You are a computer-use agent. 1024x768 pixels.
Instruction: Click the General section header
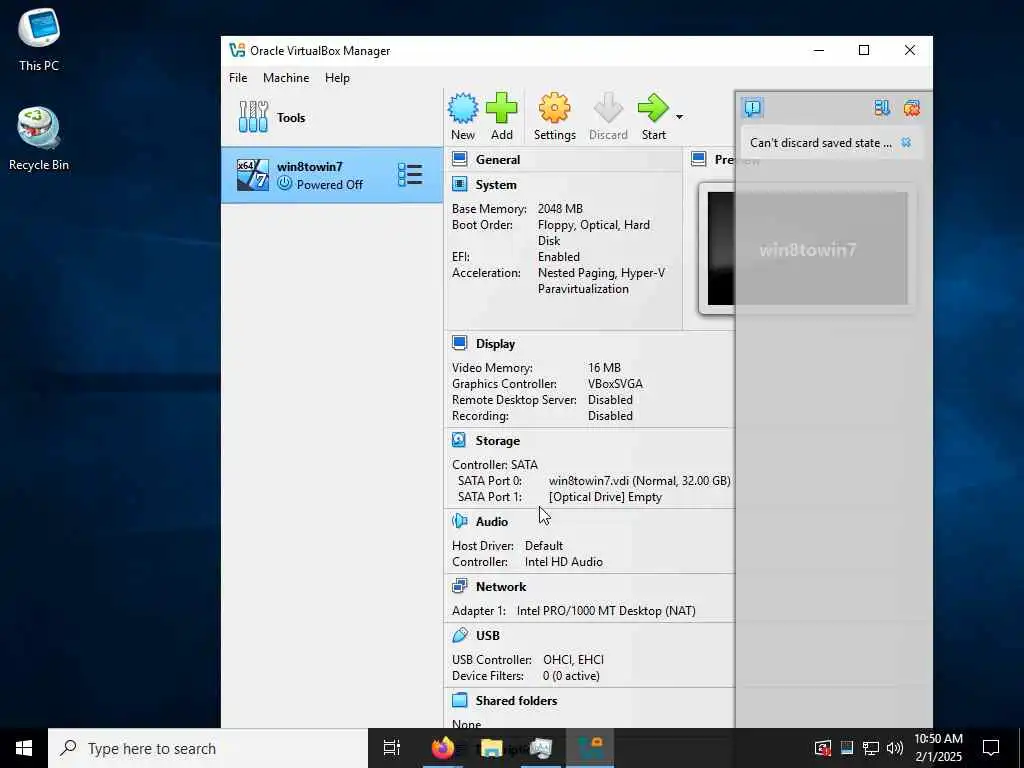[x=498, y=160]
